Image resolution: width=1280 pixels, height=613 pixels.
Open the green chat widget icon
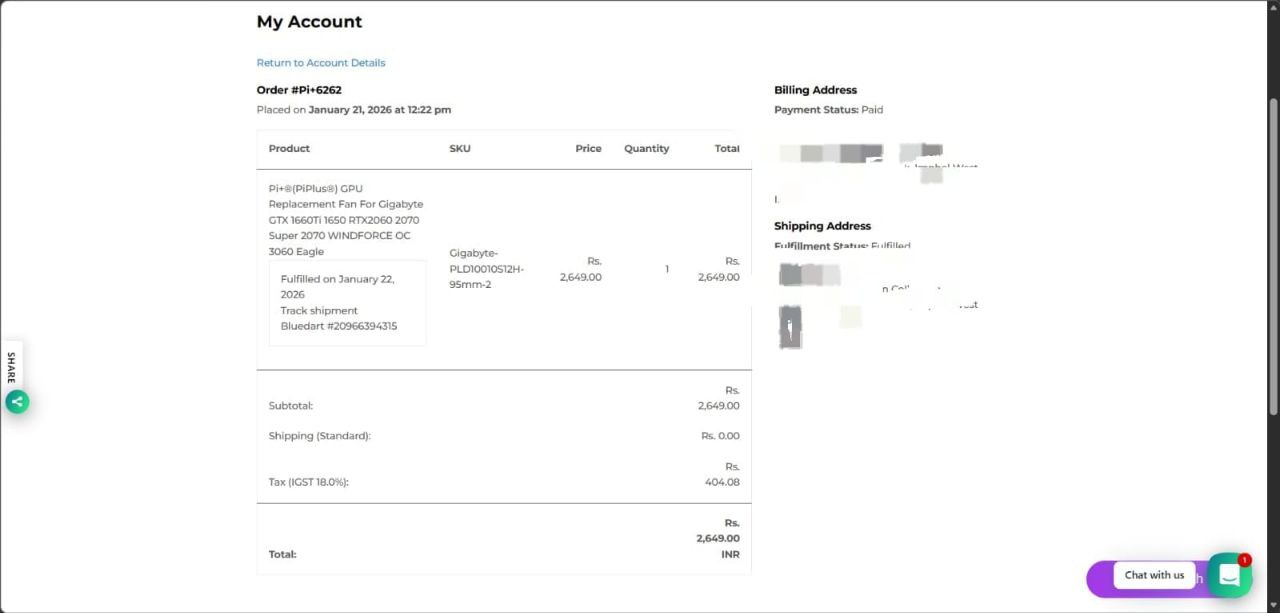pos(1229,576)
